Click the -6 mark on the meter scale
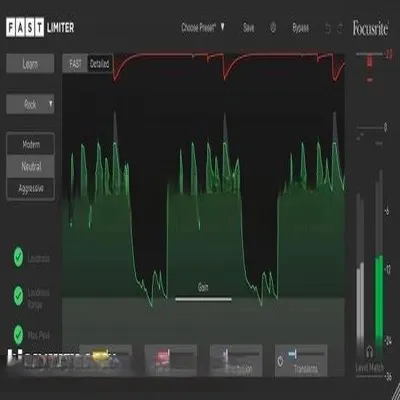The width and height of the screenshot is (400, 400). 387,211
